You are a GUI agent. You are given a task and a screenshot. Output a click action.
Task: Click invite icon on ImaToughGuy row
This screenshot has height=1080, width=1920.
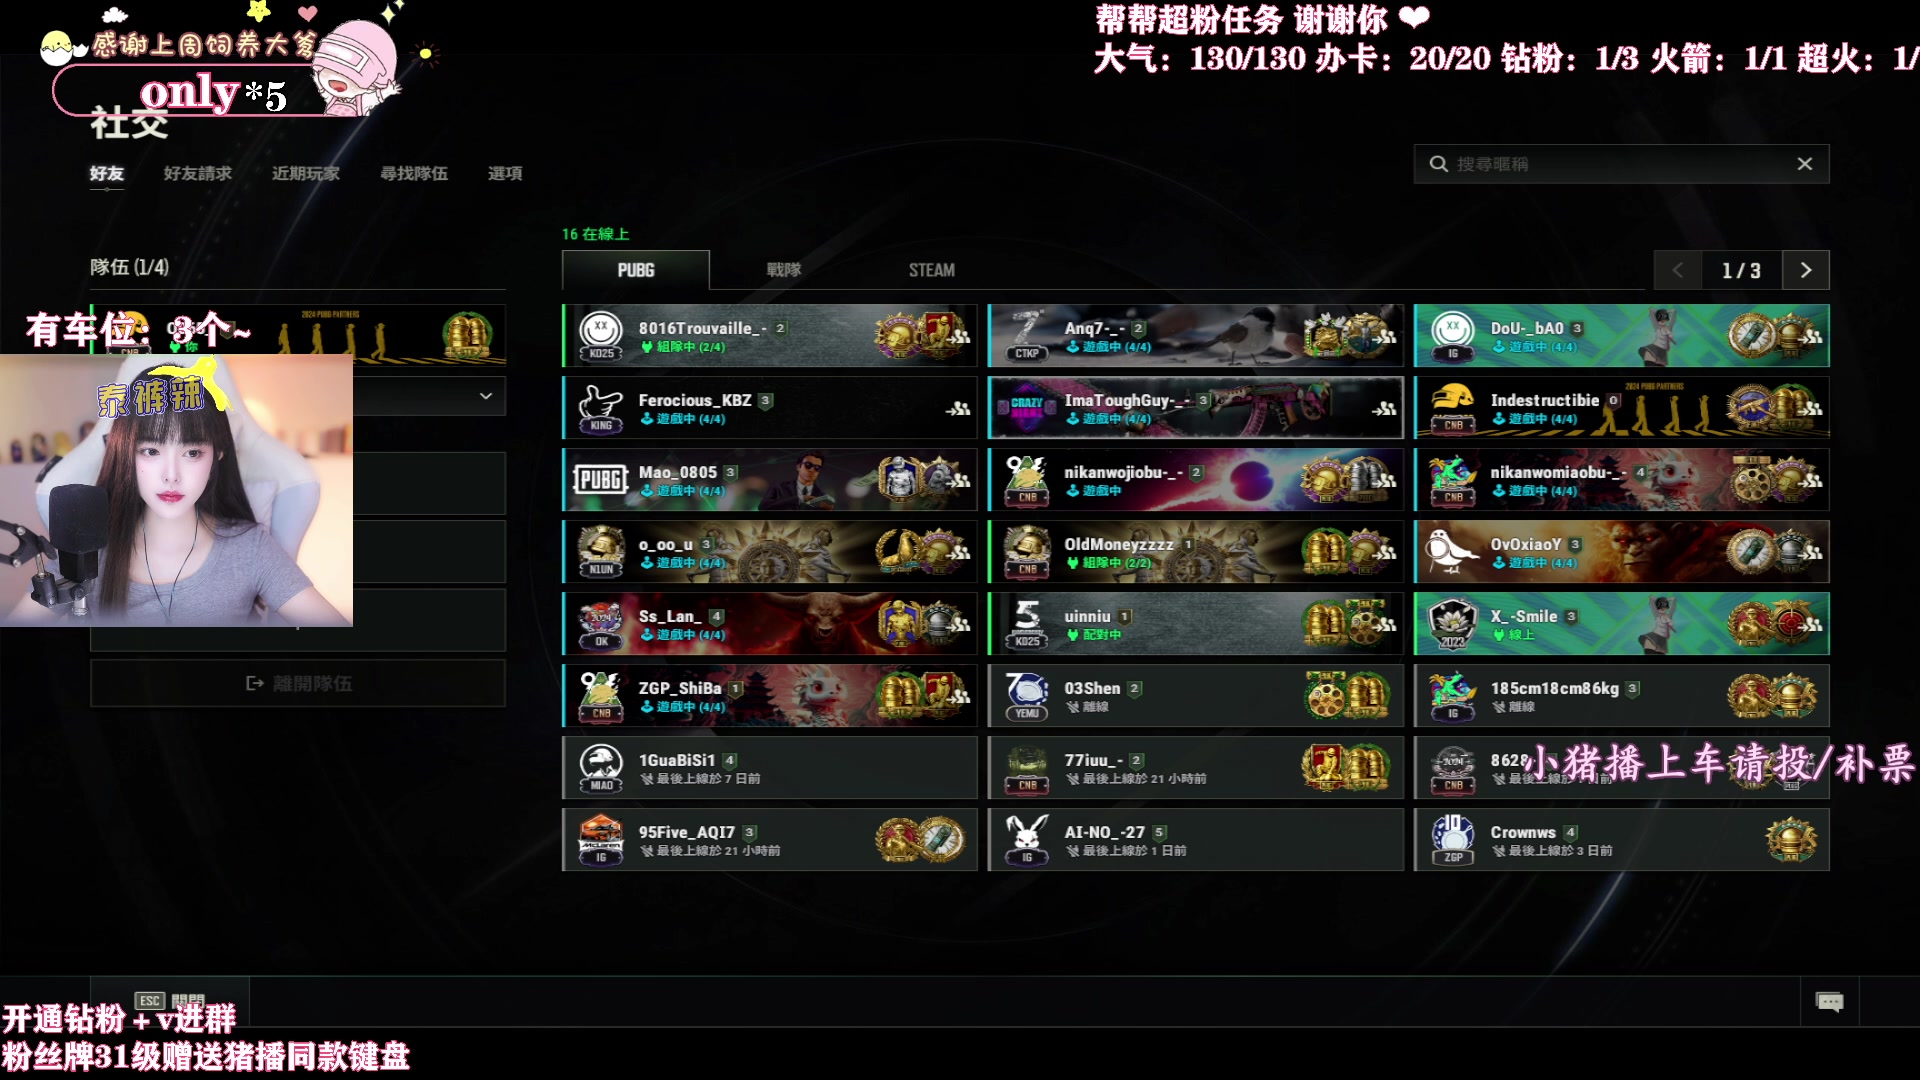click(1384, 408)
